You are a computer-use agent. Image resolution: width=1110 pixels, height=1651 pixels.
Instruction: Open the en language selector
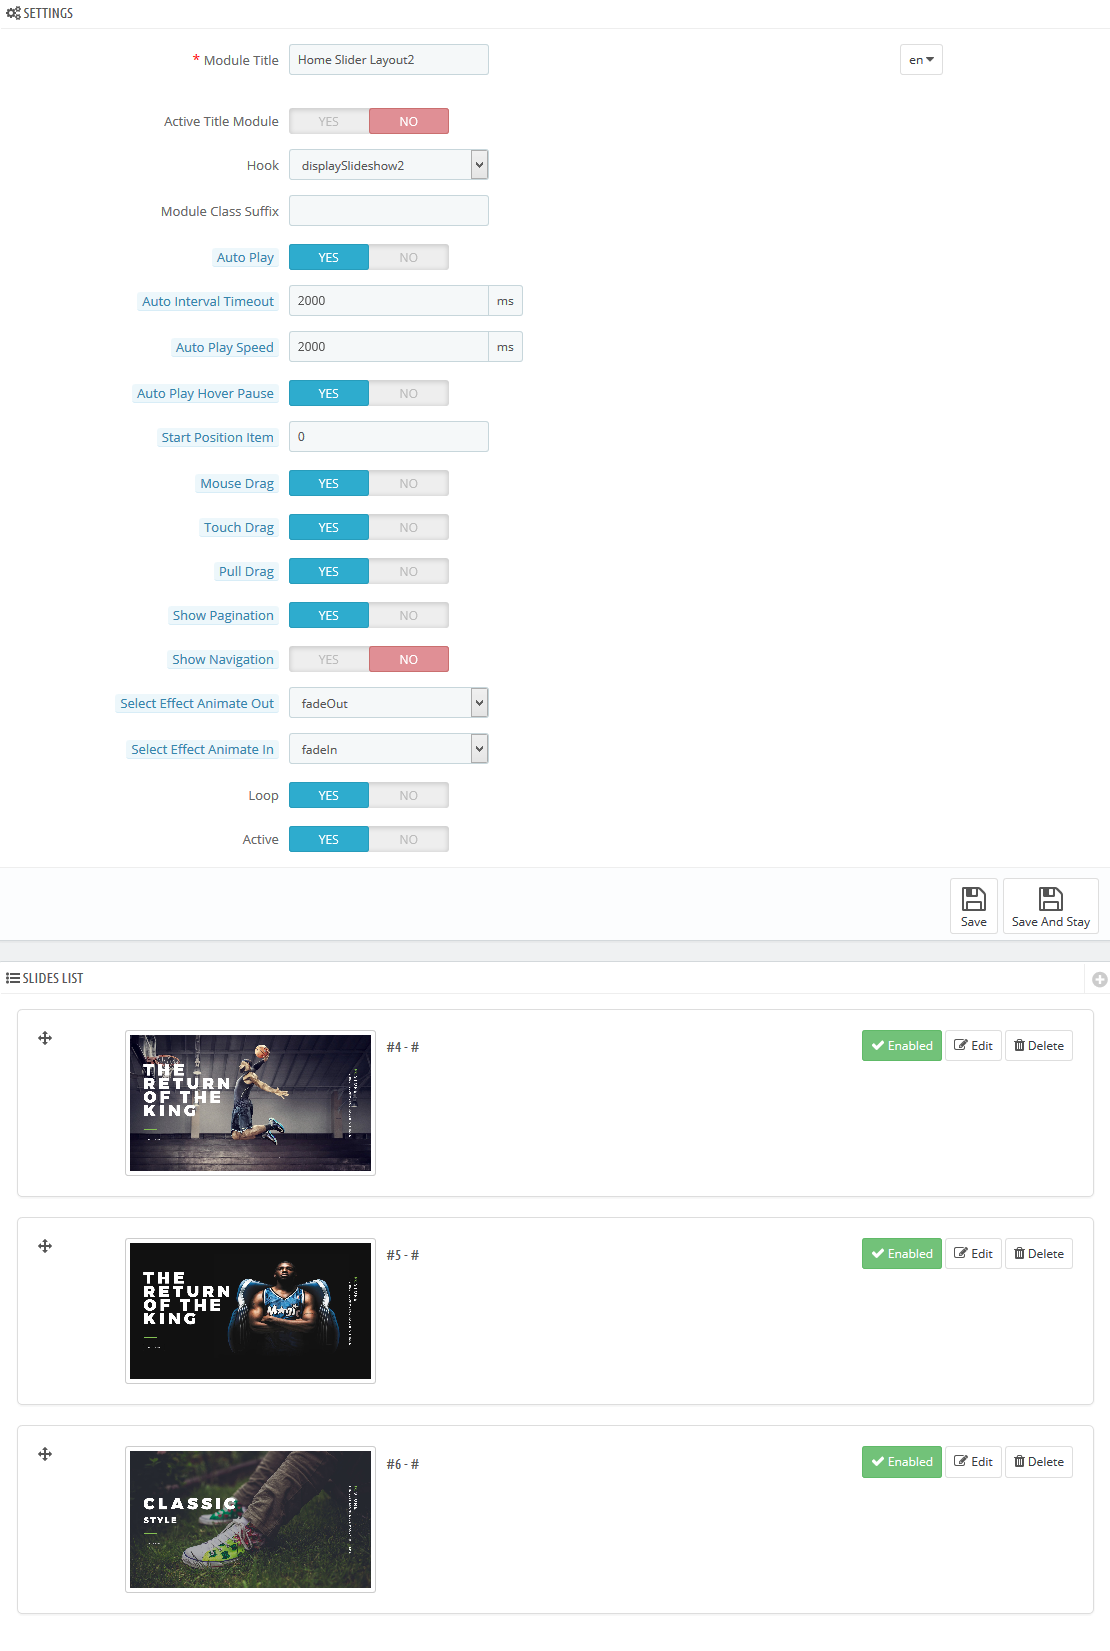(921, 60)
